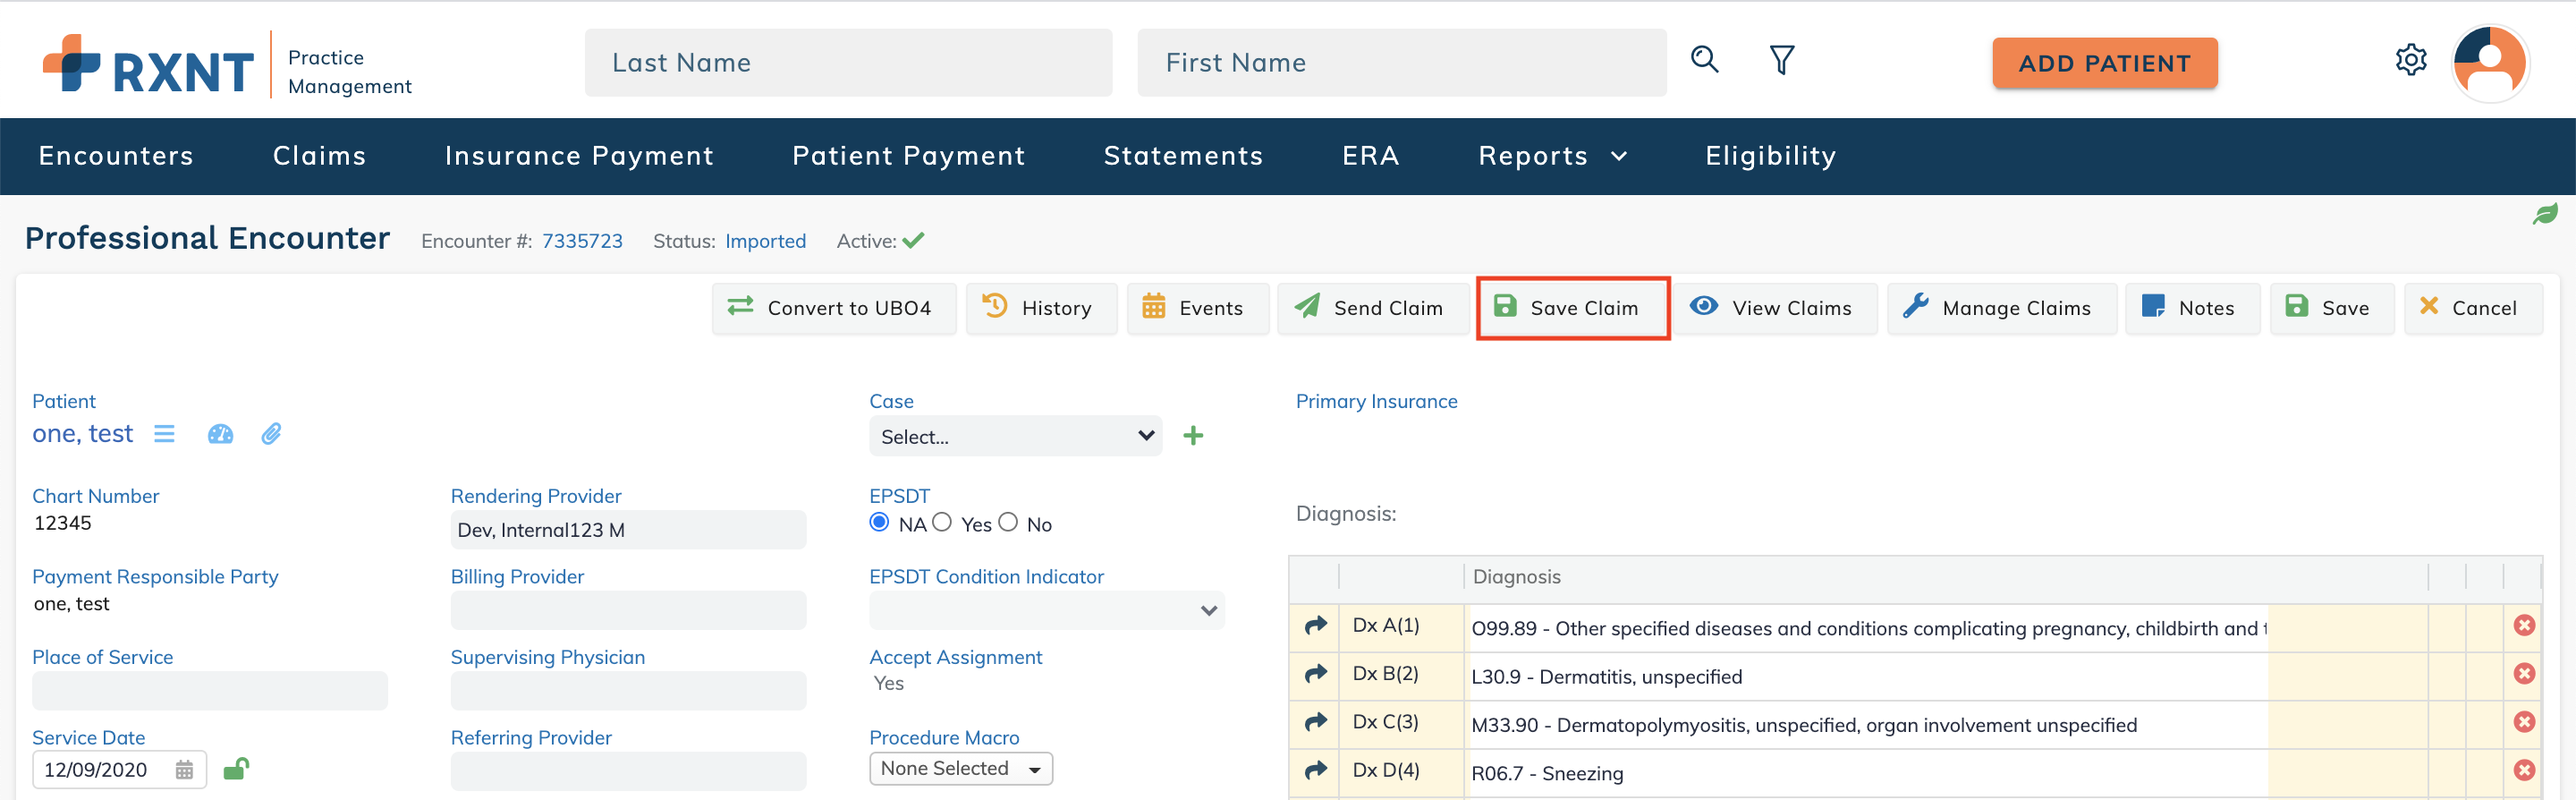Screen dimensions: 2576x800
Task: Open the settings gear icon
Action: click(x=2410, y=61)
